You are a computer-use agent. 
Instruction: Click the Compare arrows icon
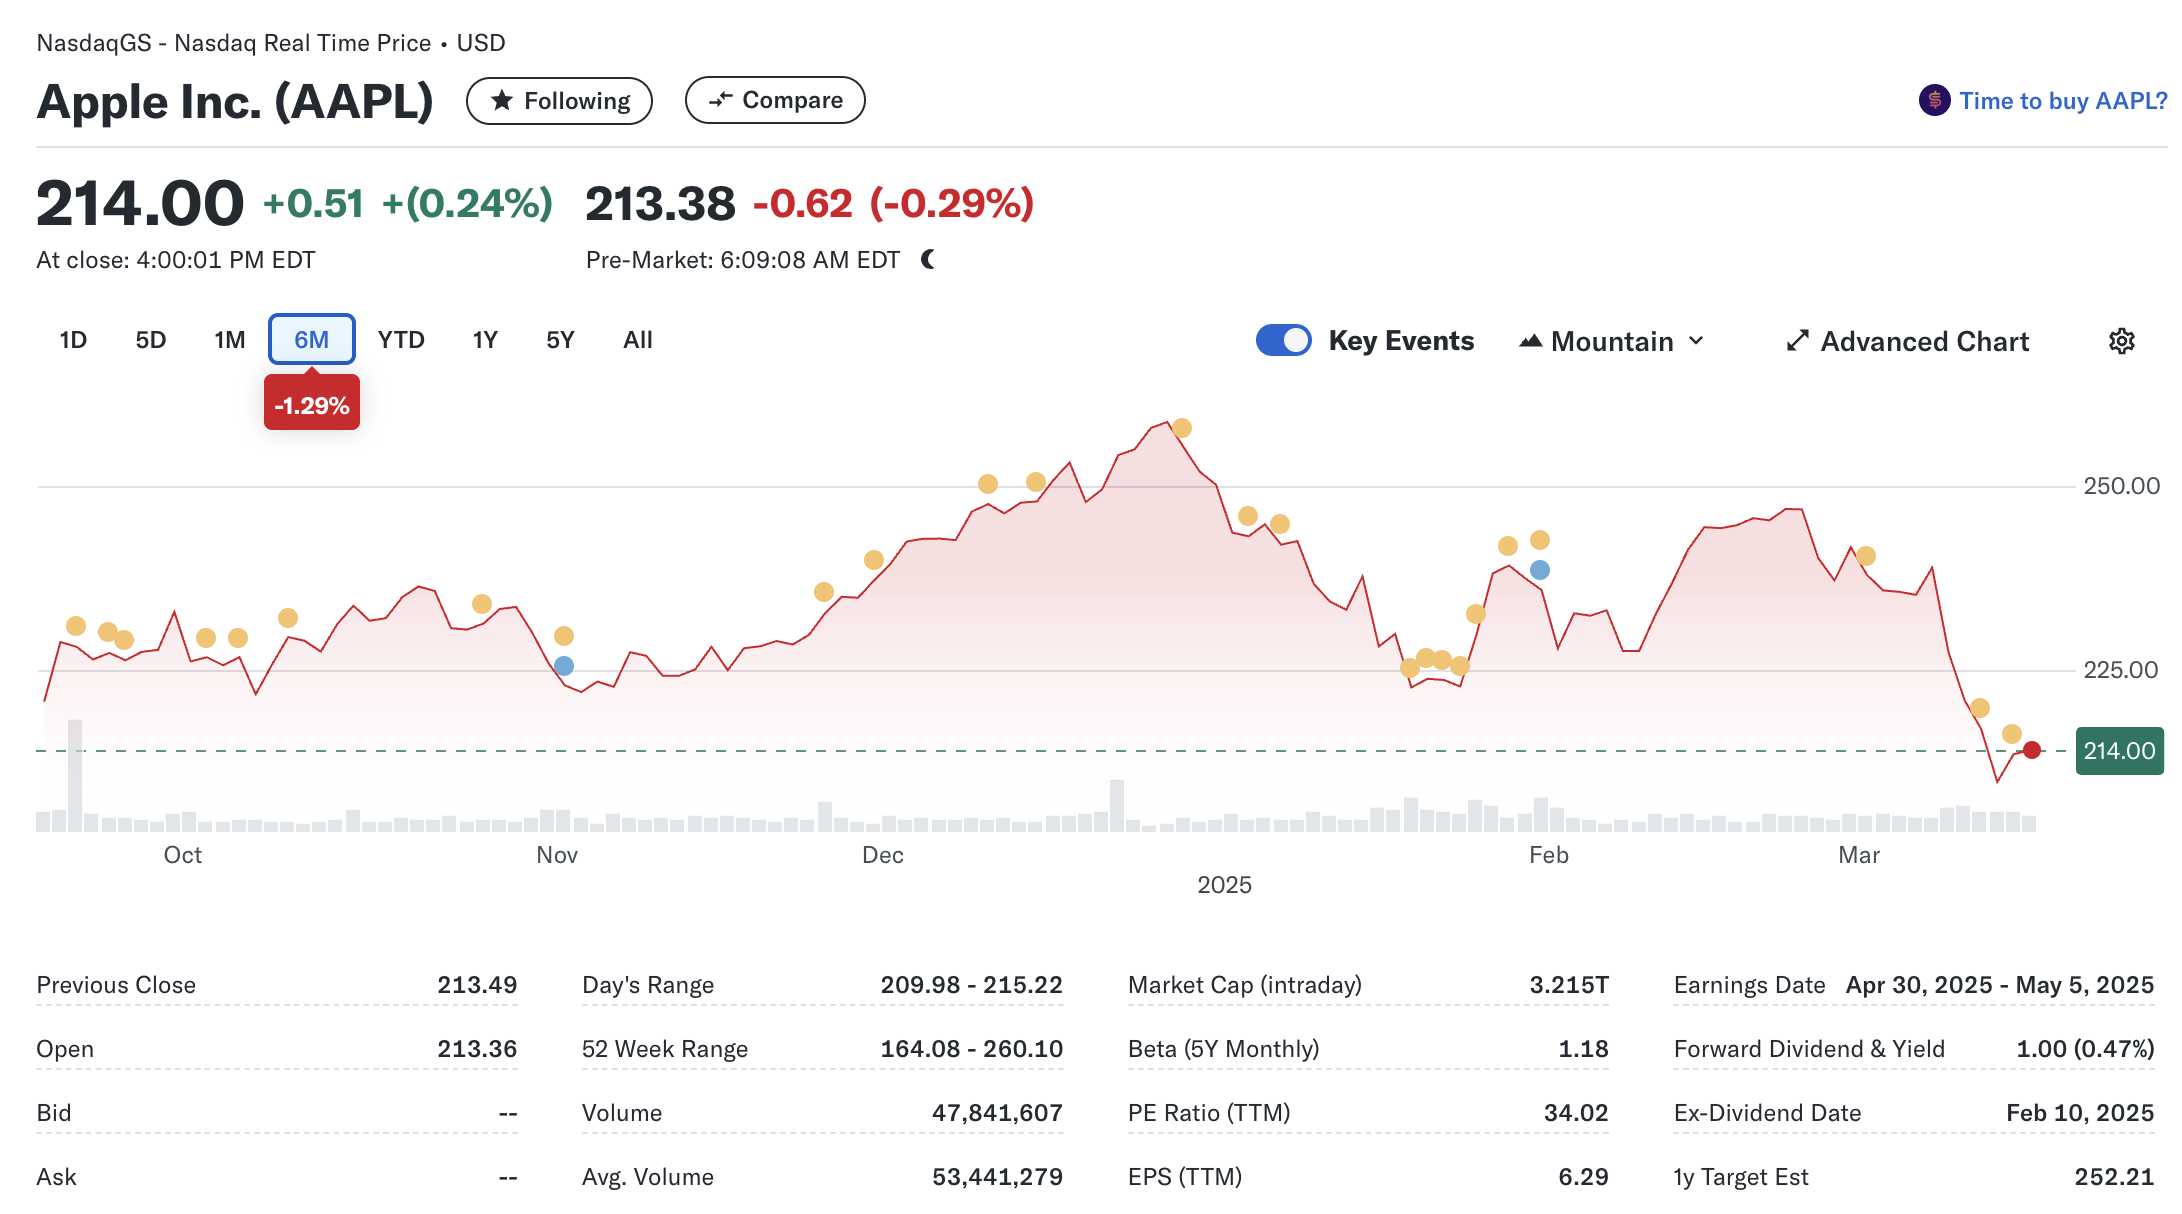coord(720,100)
